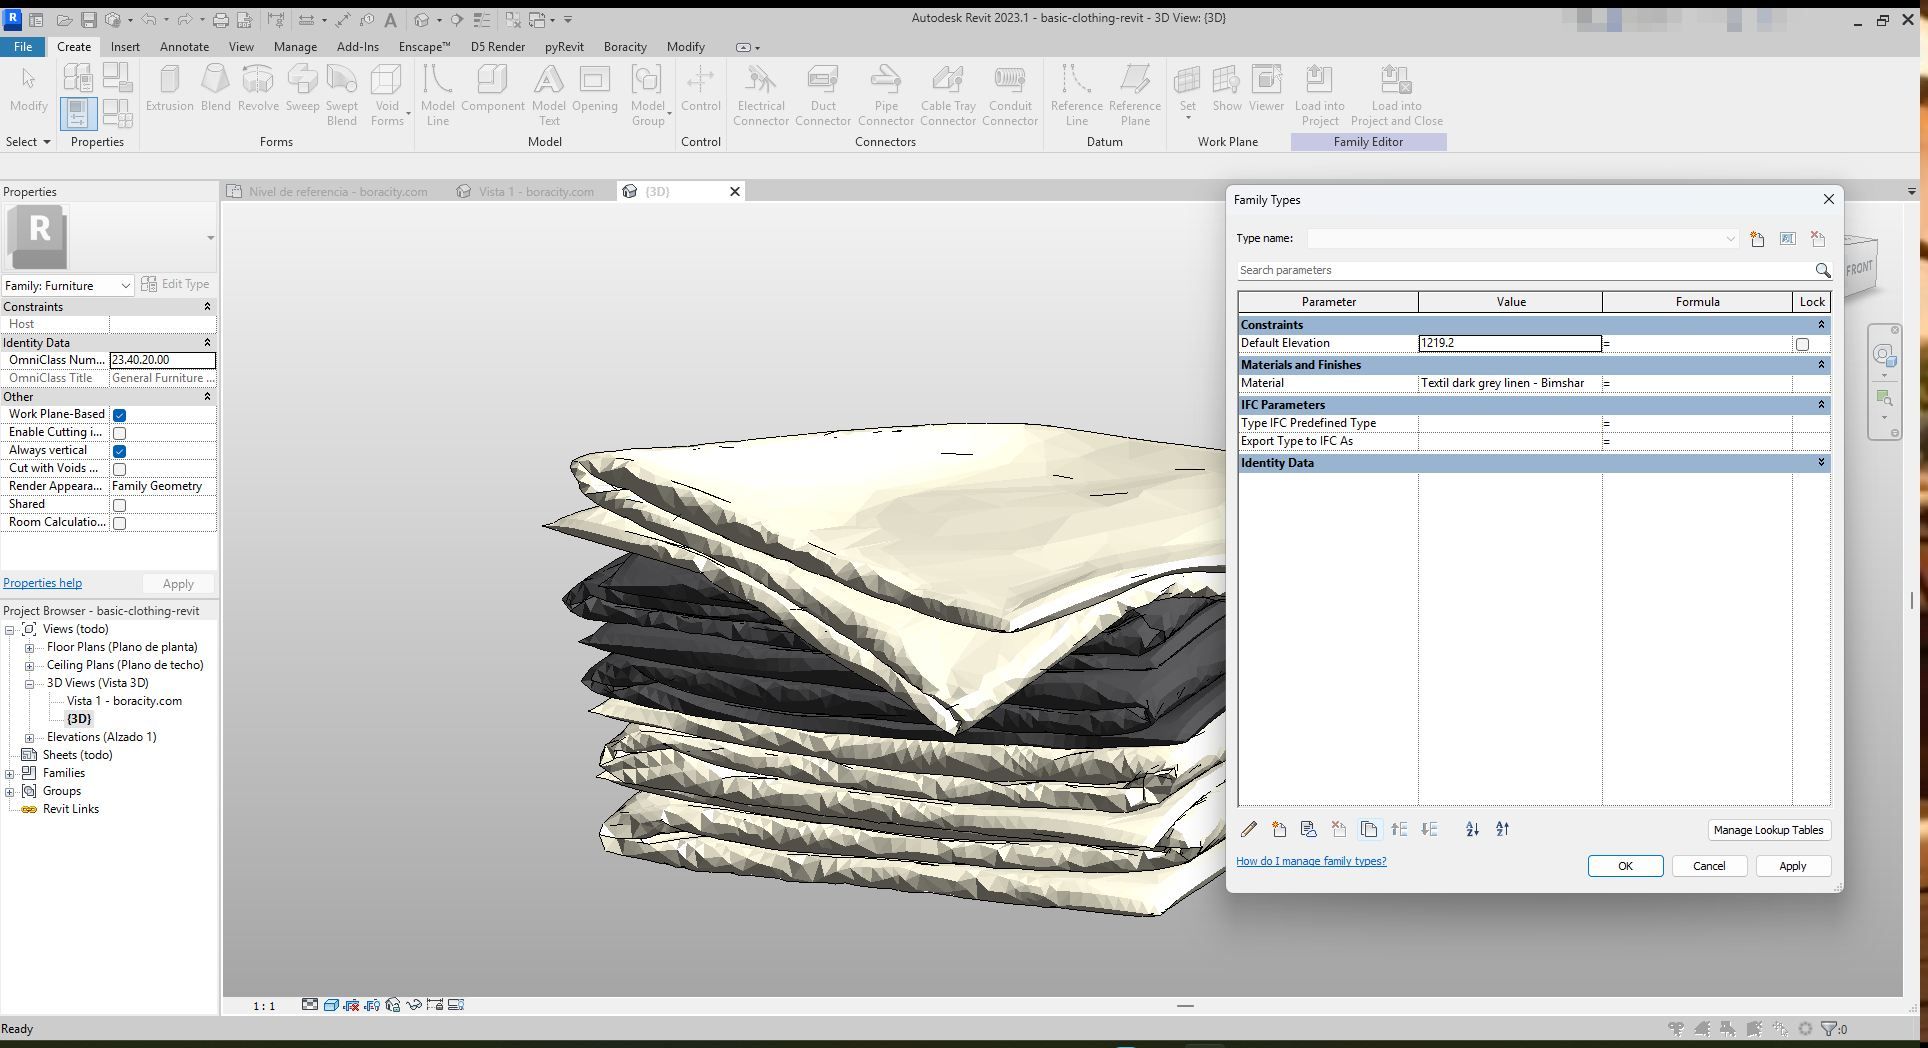Click the Material value cell

point(1510,384)
